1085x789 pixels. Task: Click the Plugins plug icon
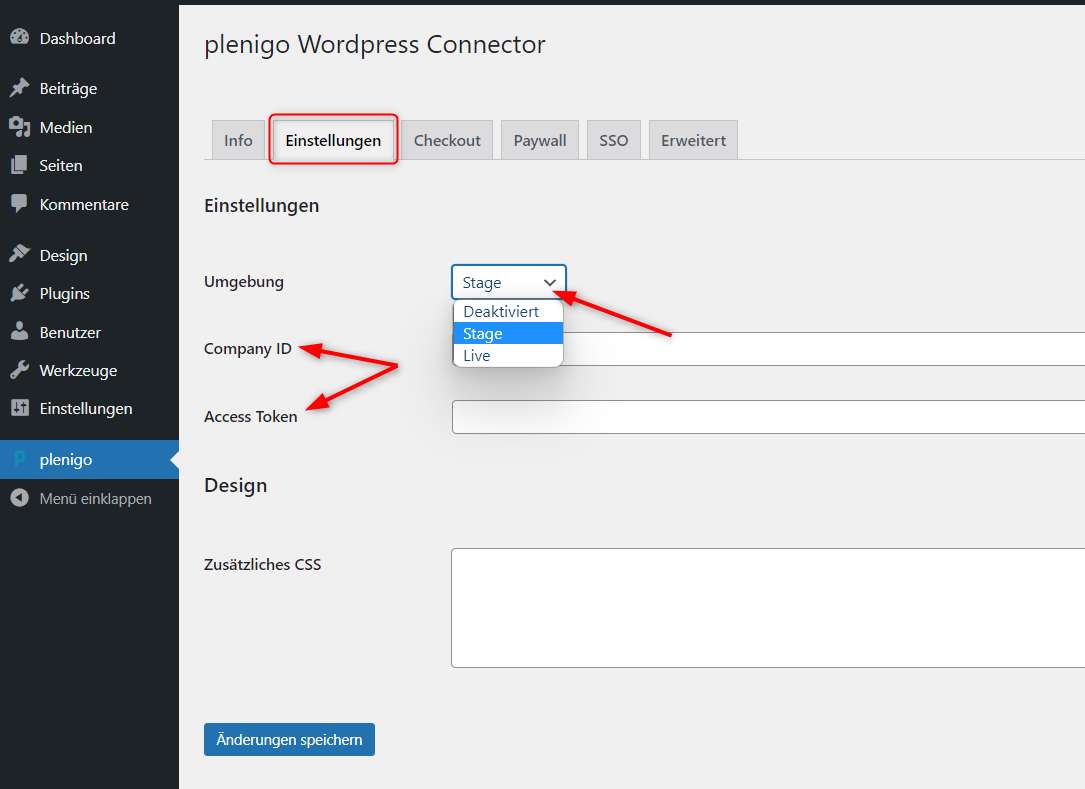[19, 293]
